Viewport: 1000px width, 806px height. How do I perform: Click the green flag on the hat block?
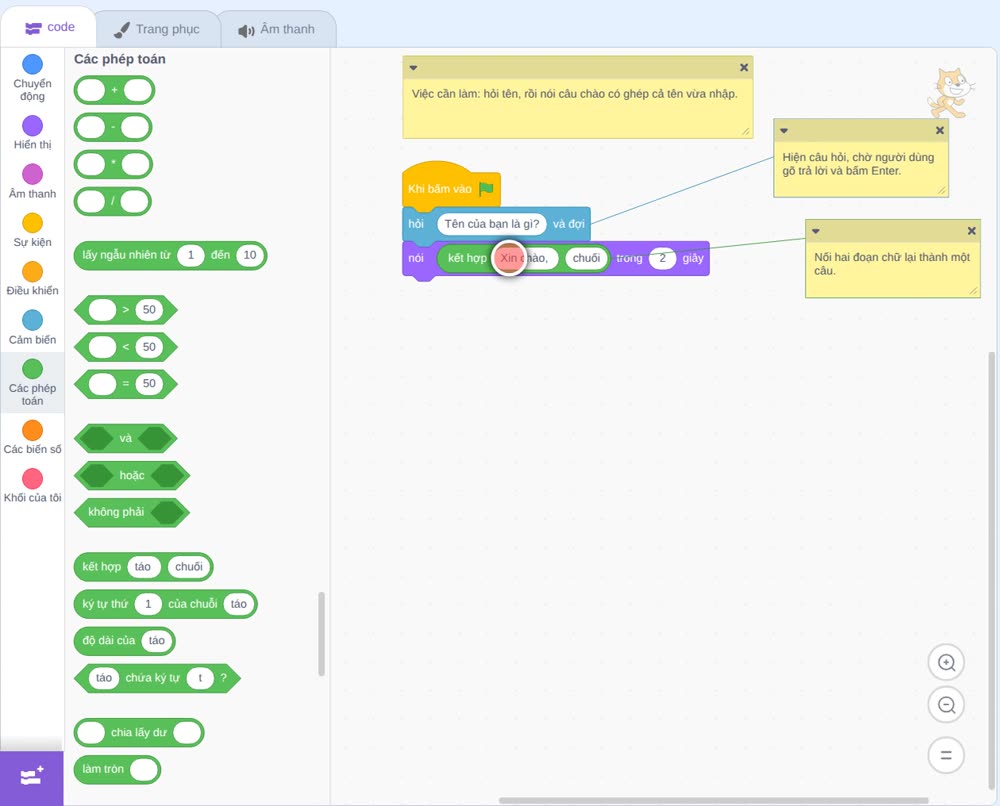[x=487, y=189]
